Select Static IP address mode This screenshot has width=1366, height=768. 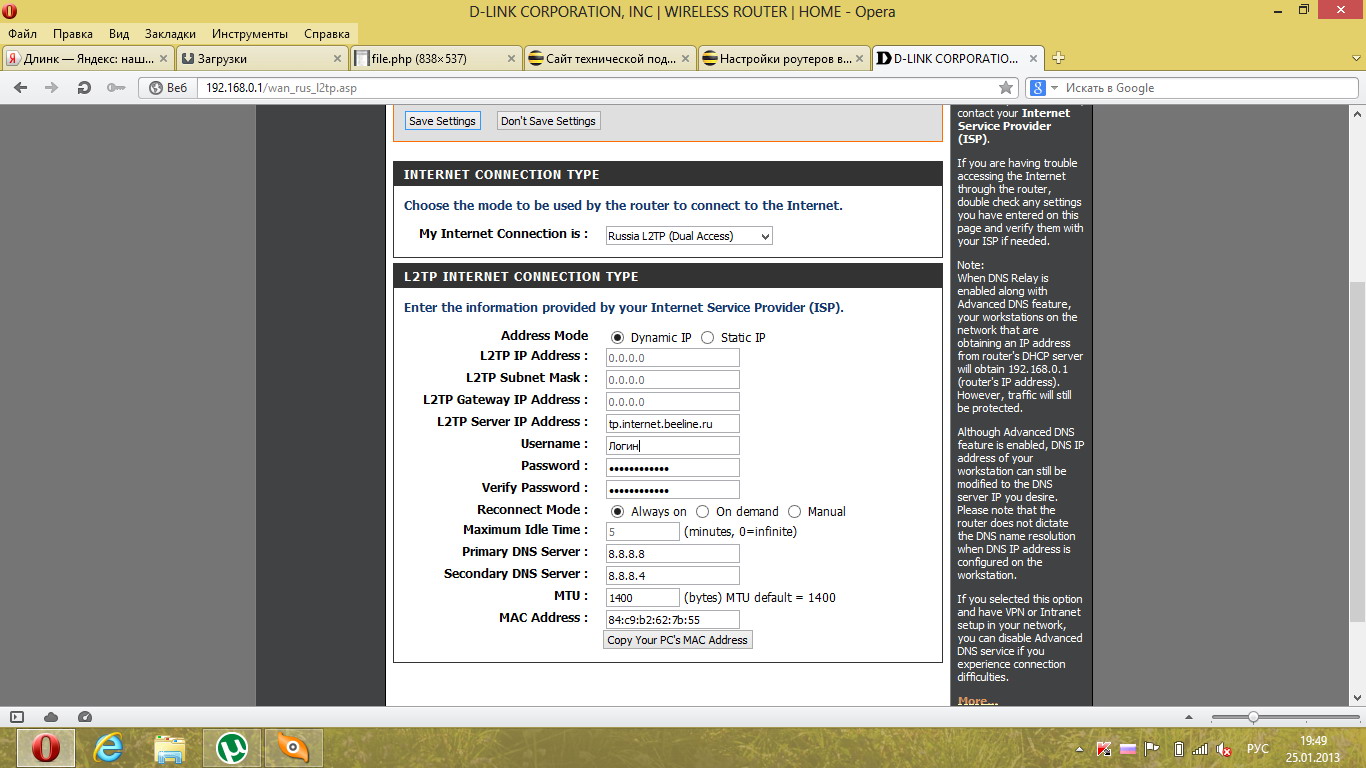tap(708, 338)
